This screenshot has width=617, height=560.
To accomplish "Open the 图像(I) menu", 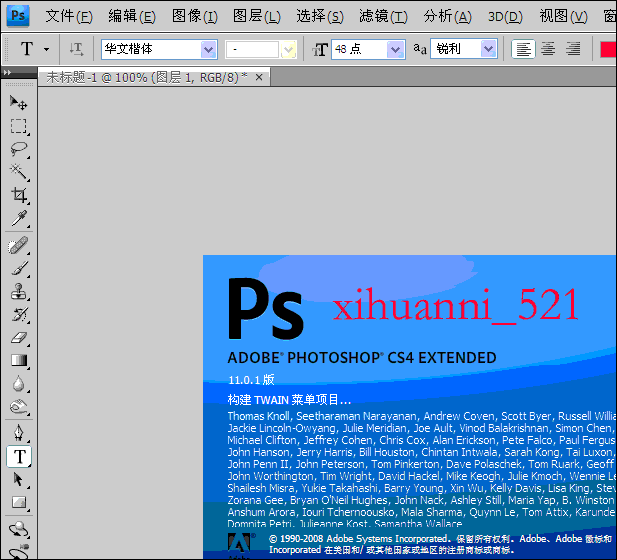I will (x=194, y=17).
